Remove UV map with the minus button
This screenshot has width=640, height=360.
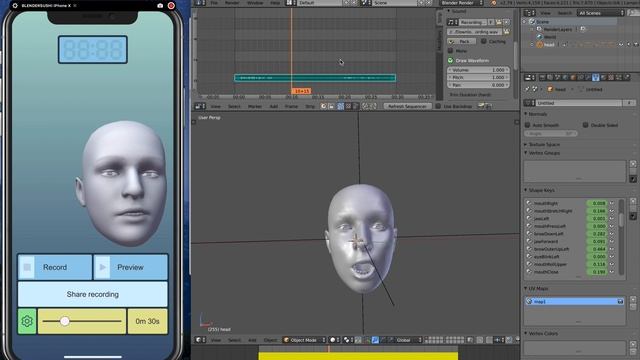point(633,307)
